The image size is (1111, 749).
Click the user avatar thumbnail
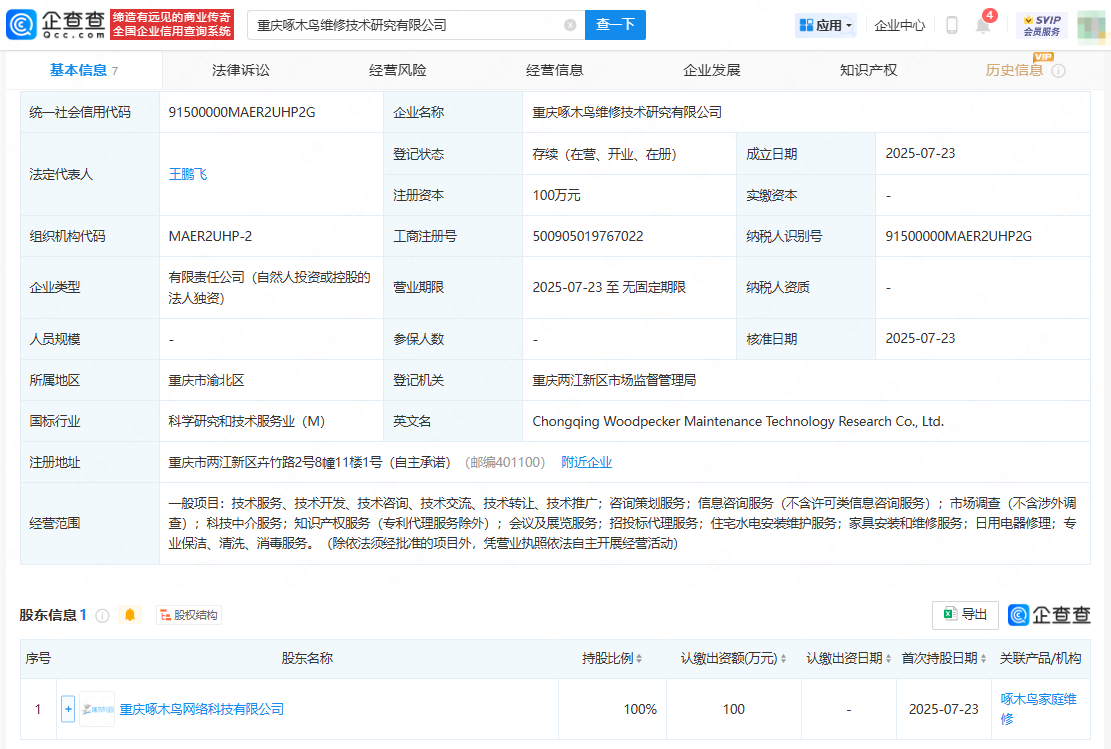pyautogui.click(x=1091, y=27)
